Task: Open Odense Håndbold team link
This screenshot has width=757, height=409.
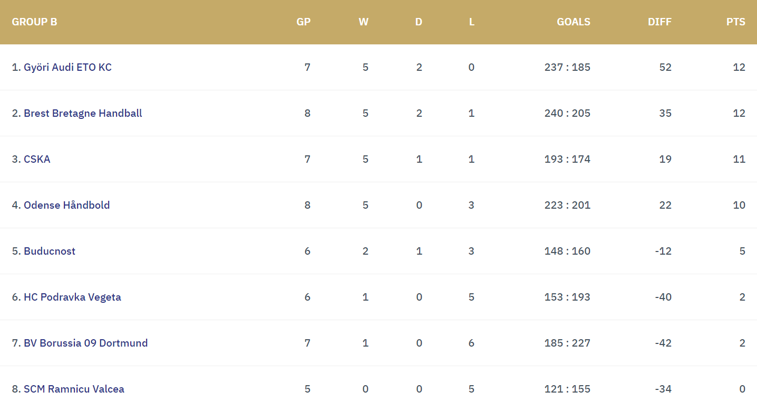Action: [x=66, y=205]
